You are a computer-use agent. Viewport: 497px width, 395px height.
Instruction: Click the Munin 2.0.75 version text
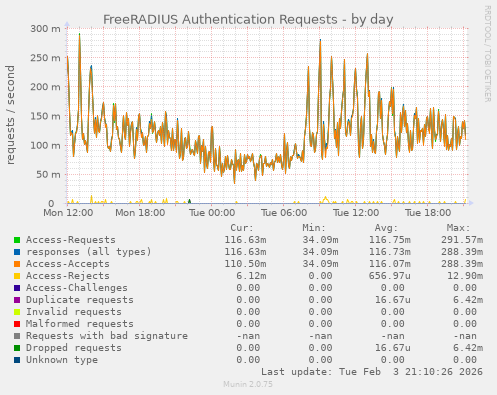(248, 384)
